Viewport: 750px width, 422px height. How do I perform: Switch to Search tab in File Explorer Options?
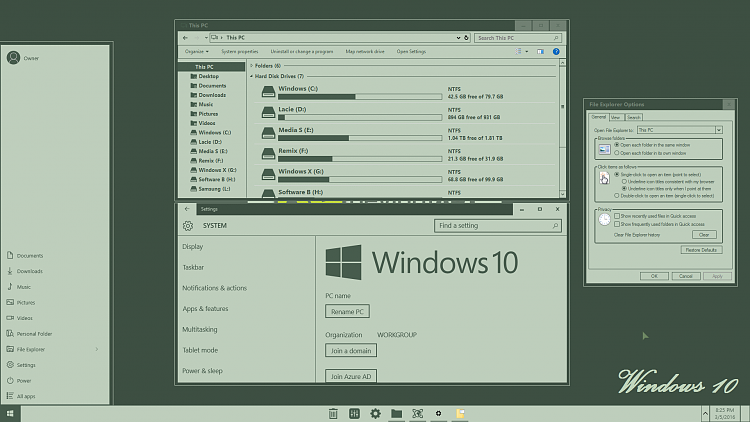click(633, 117)
